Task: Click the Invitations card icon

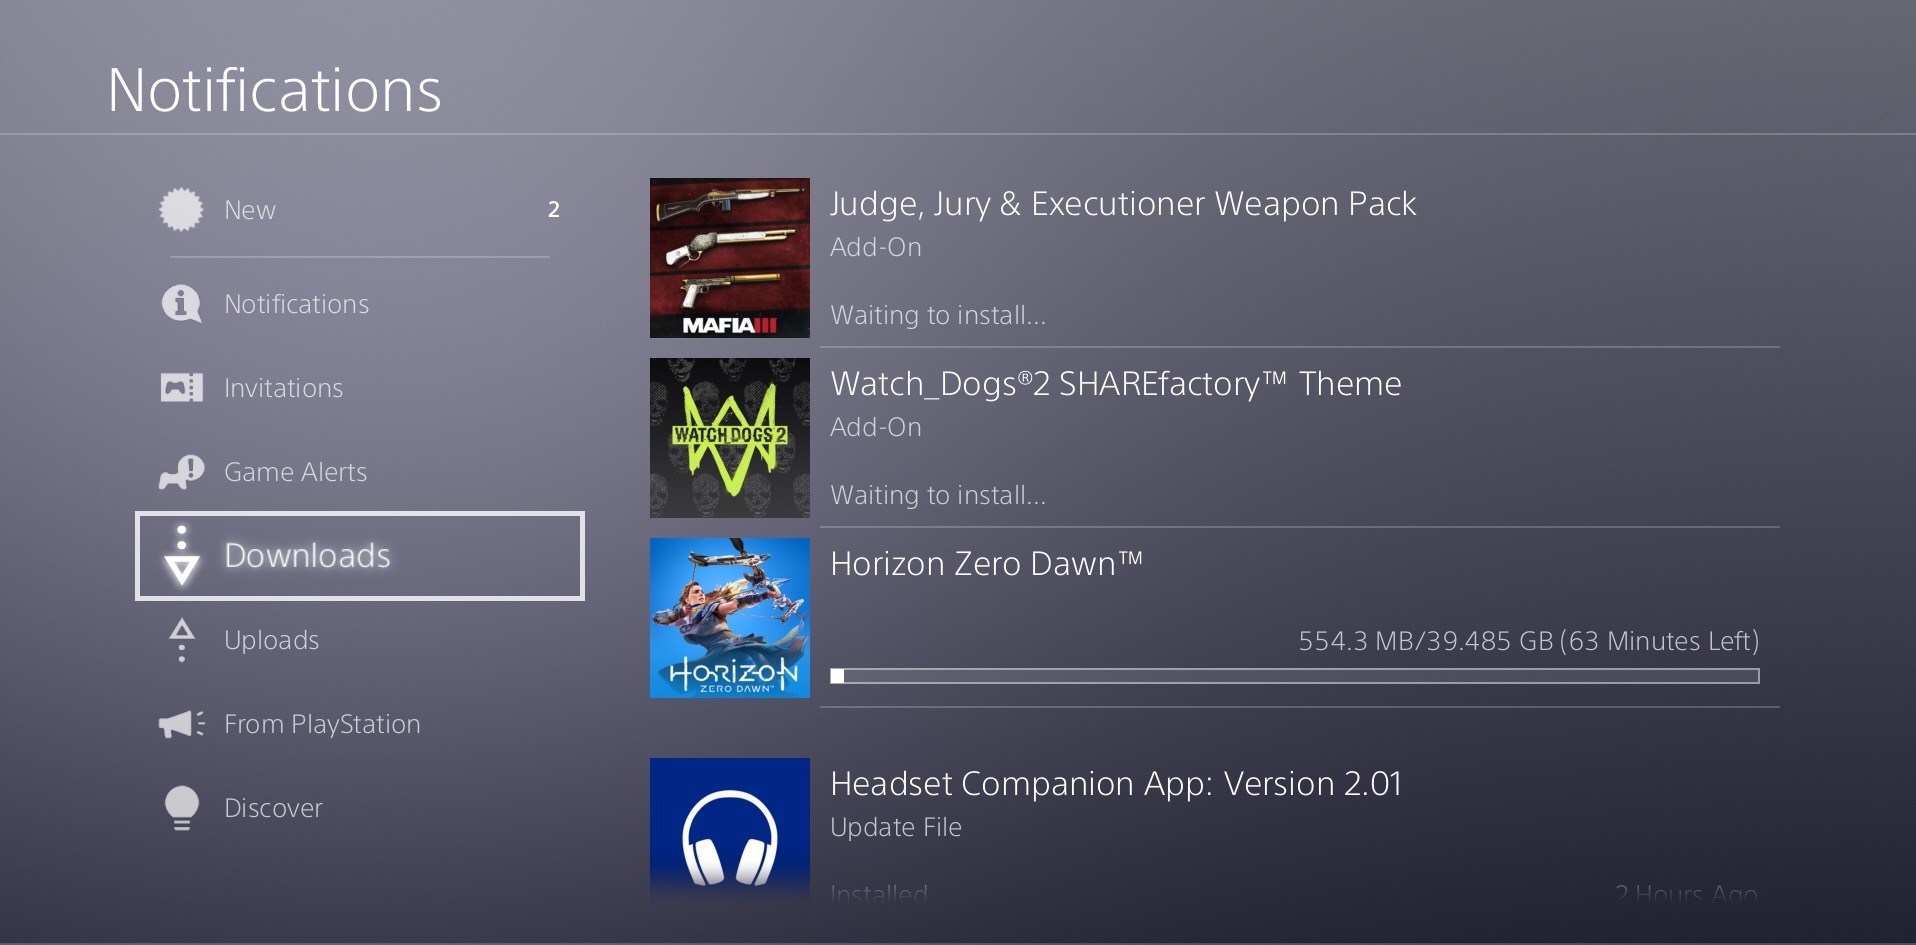Action: 181,387
